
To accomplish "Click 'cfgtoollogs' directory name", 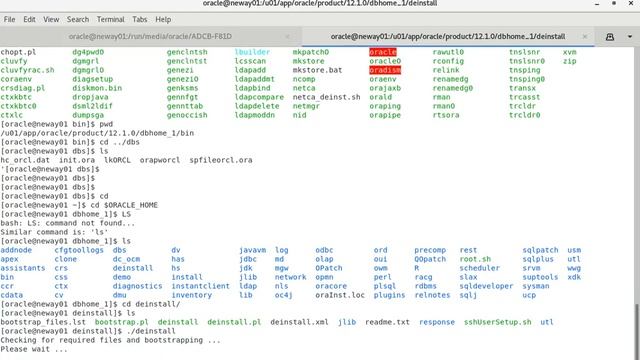I will pyautogui.click(x=79, y=250).
